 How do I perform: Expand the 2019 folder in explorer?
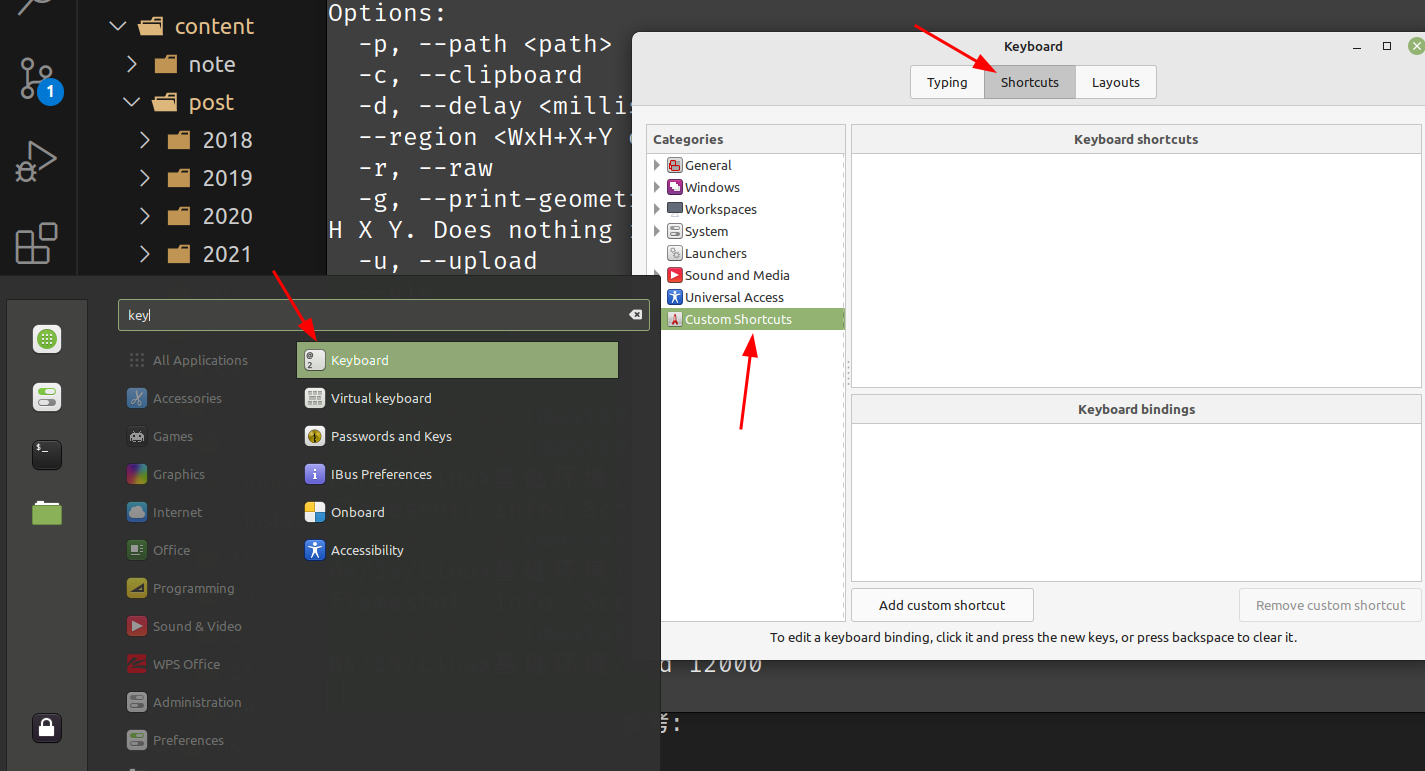pyautogui.click(x=145, y=178)
